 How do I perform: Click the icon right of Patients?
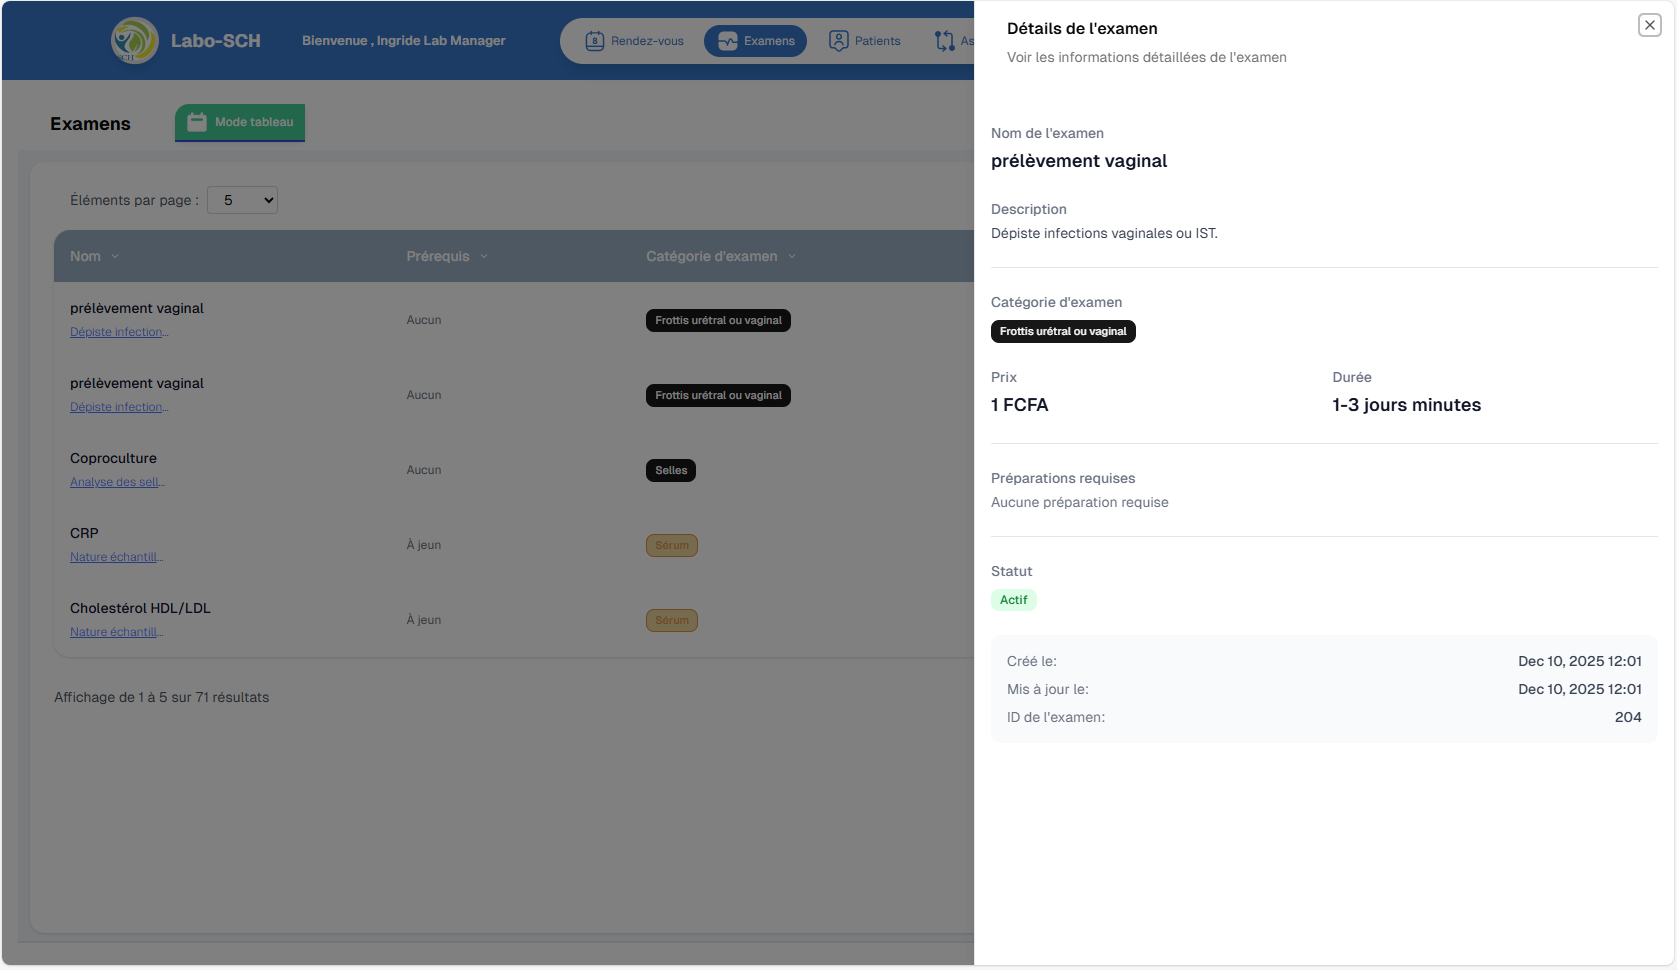click(944, 41)
